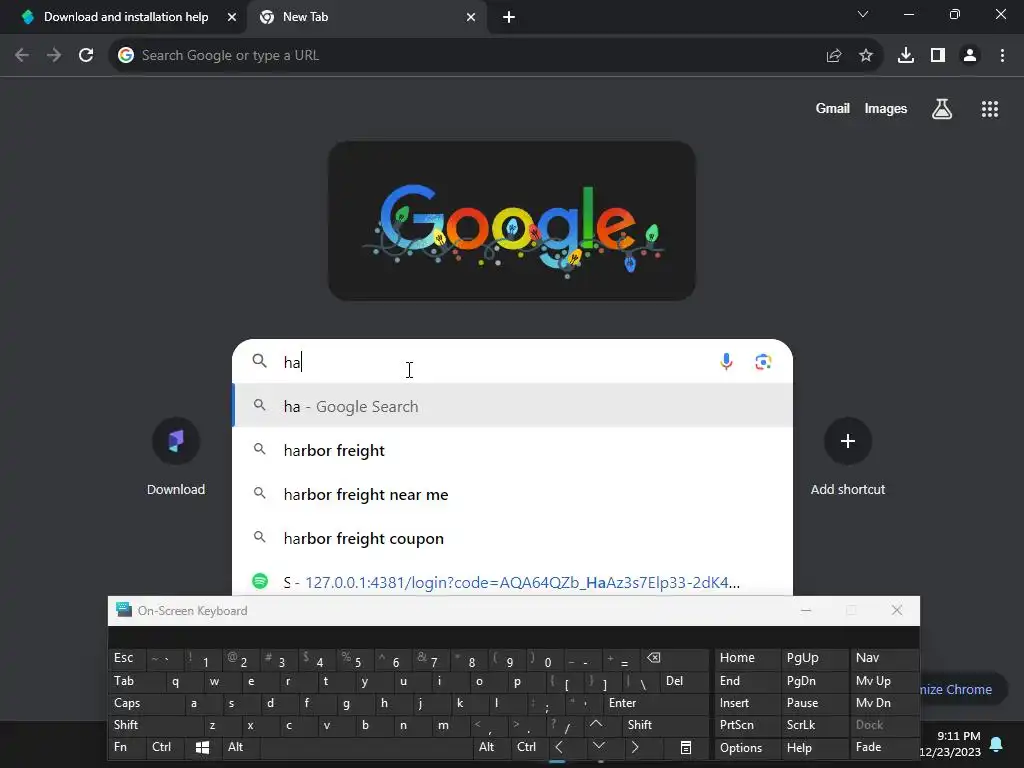Close the Download and installation help tab
The height and width of the screenshot is (768, 1024).
coord(232,17)
